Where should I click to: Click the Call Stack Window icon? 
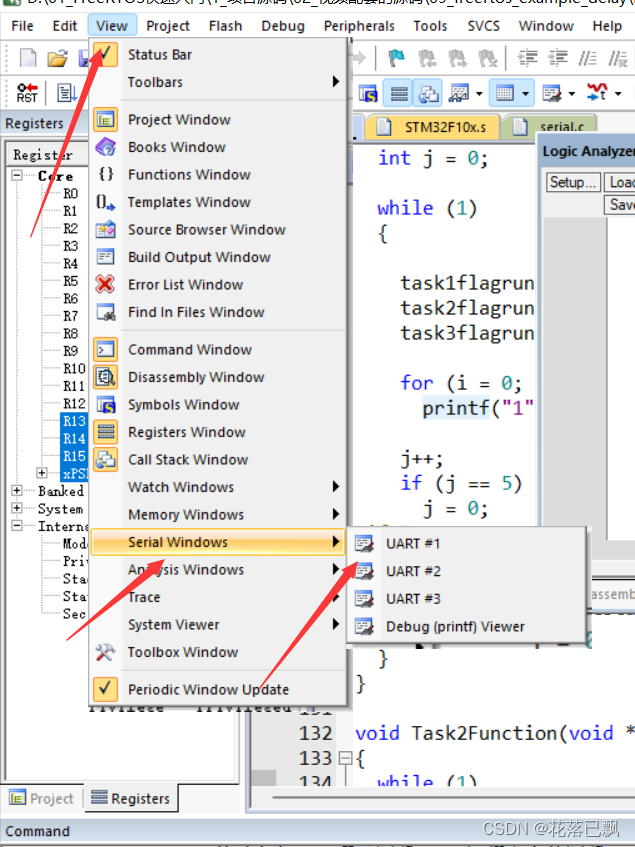coord(105,460)
